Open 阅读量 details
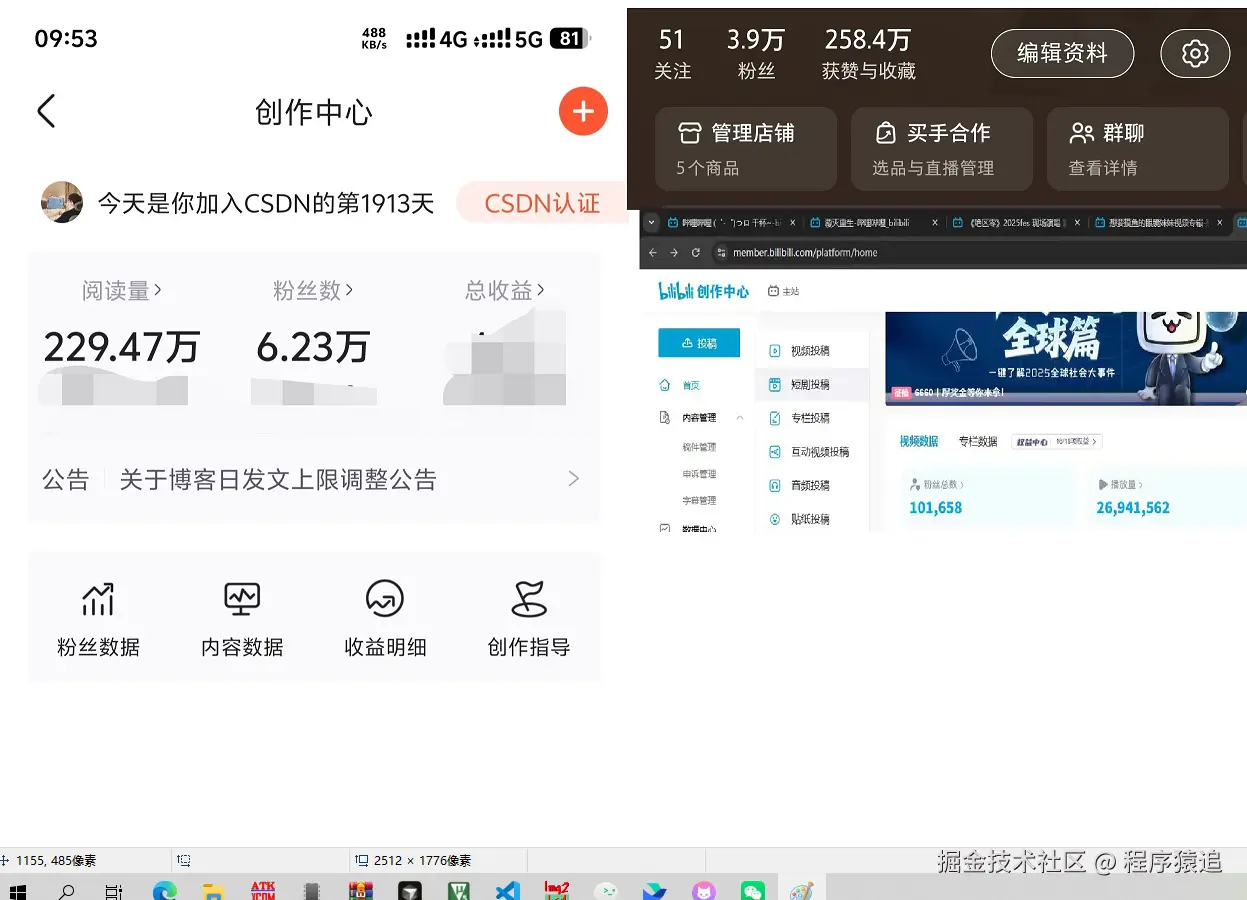 click(x=122, y=291)
